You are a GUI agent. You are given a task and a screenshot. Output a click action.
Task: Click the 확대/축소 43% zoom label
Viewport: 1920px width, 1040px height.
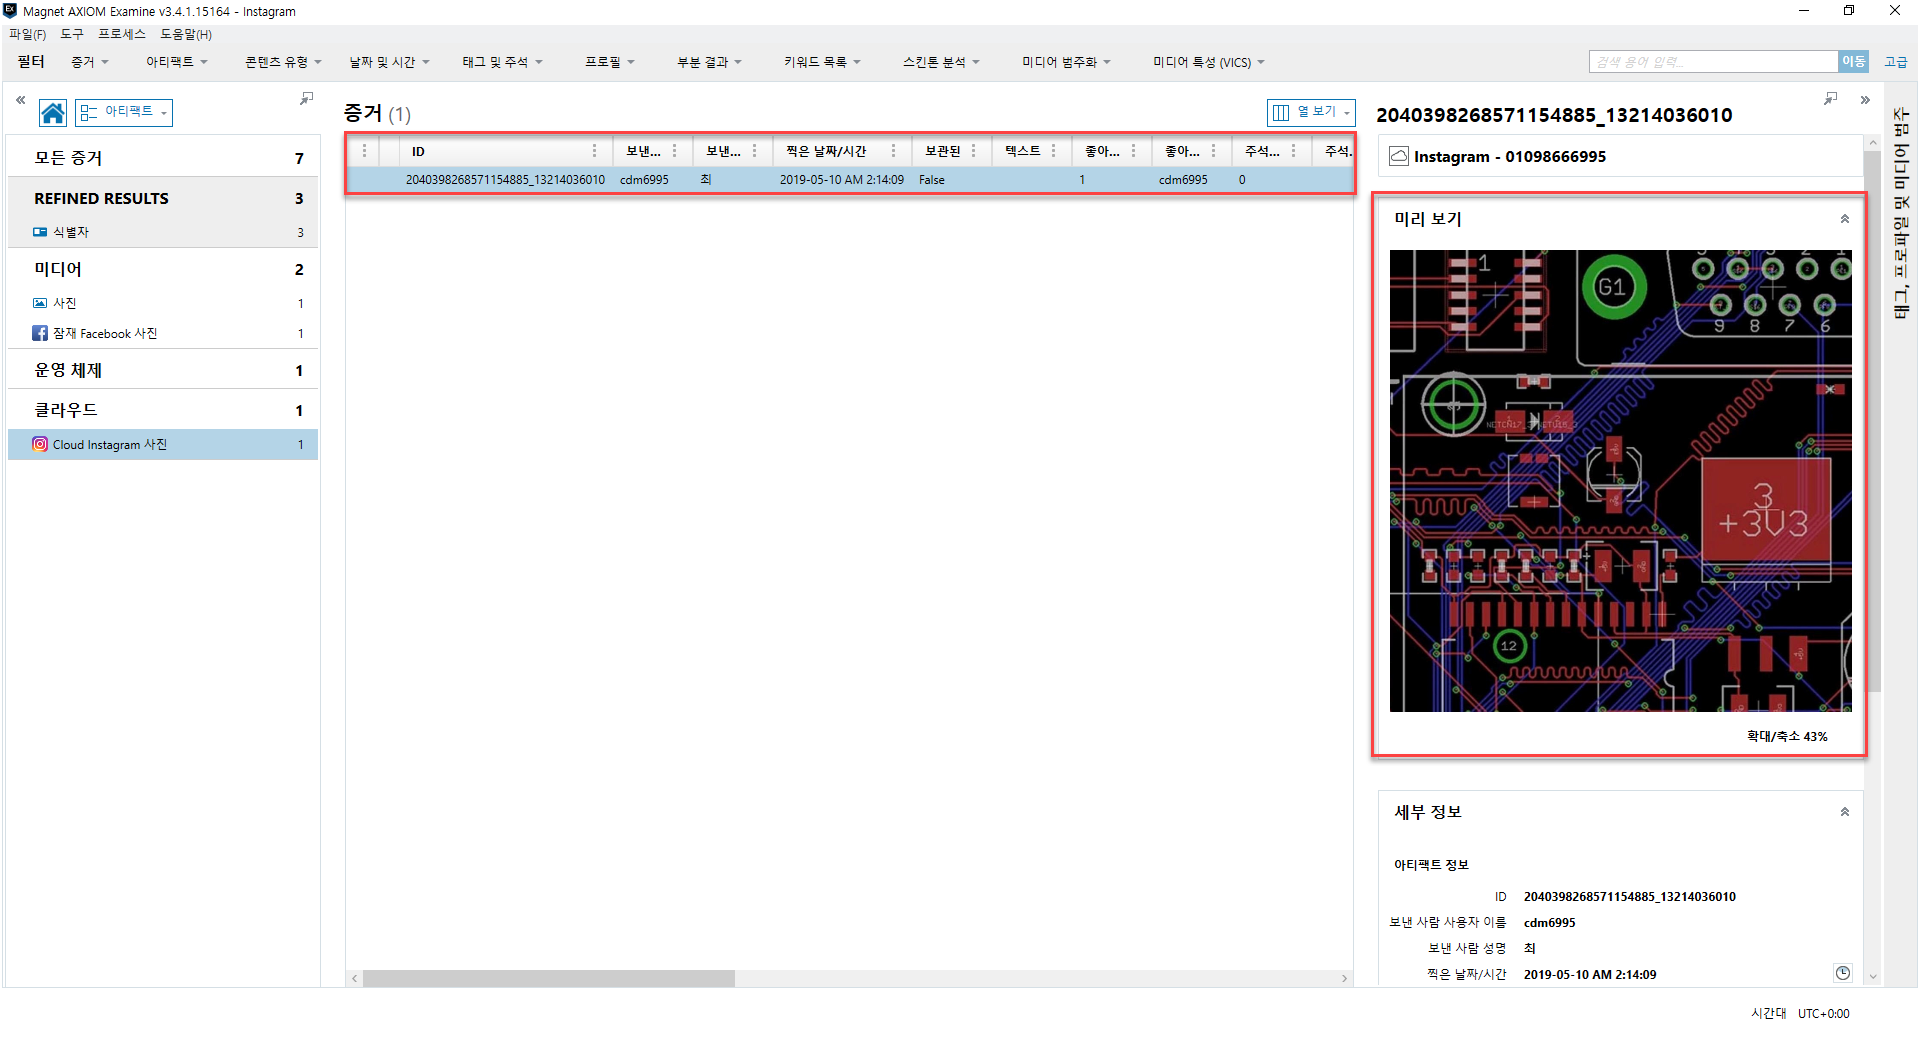(1787, 736)
